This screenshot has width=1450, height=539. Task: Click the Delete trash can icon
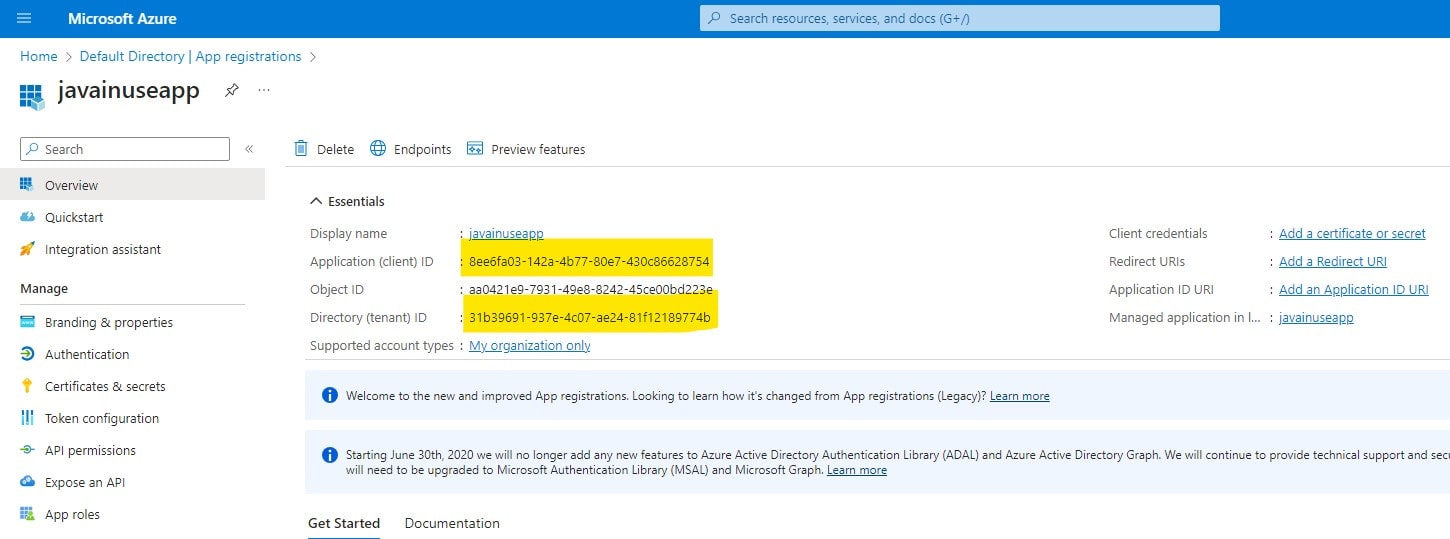[301, 148]
